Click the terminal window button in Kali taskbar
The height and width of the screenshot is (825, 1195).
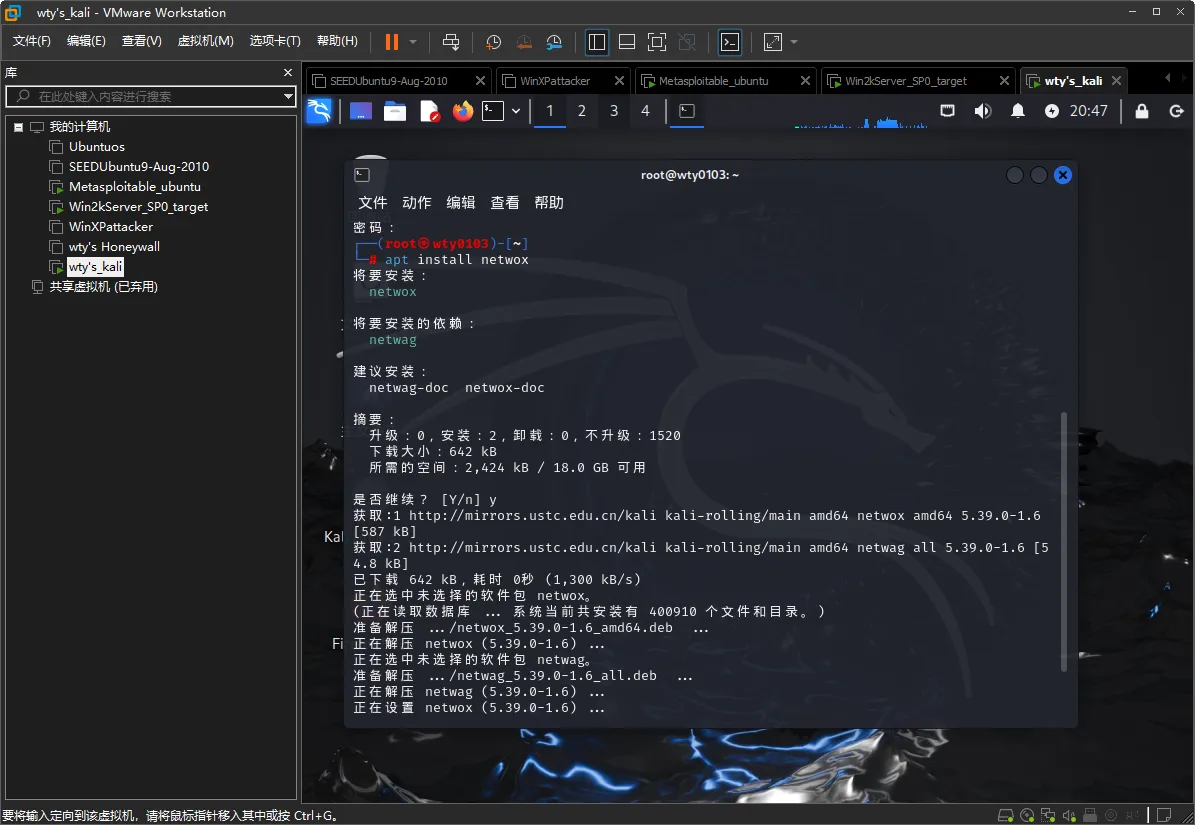coord(687,111)
